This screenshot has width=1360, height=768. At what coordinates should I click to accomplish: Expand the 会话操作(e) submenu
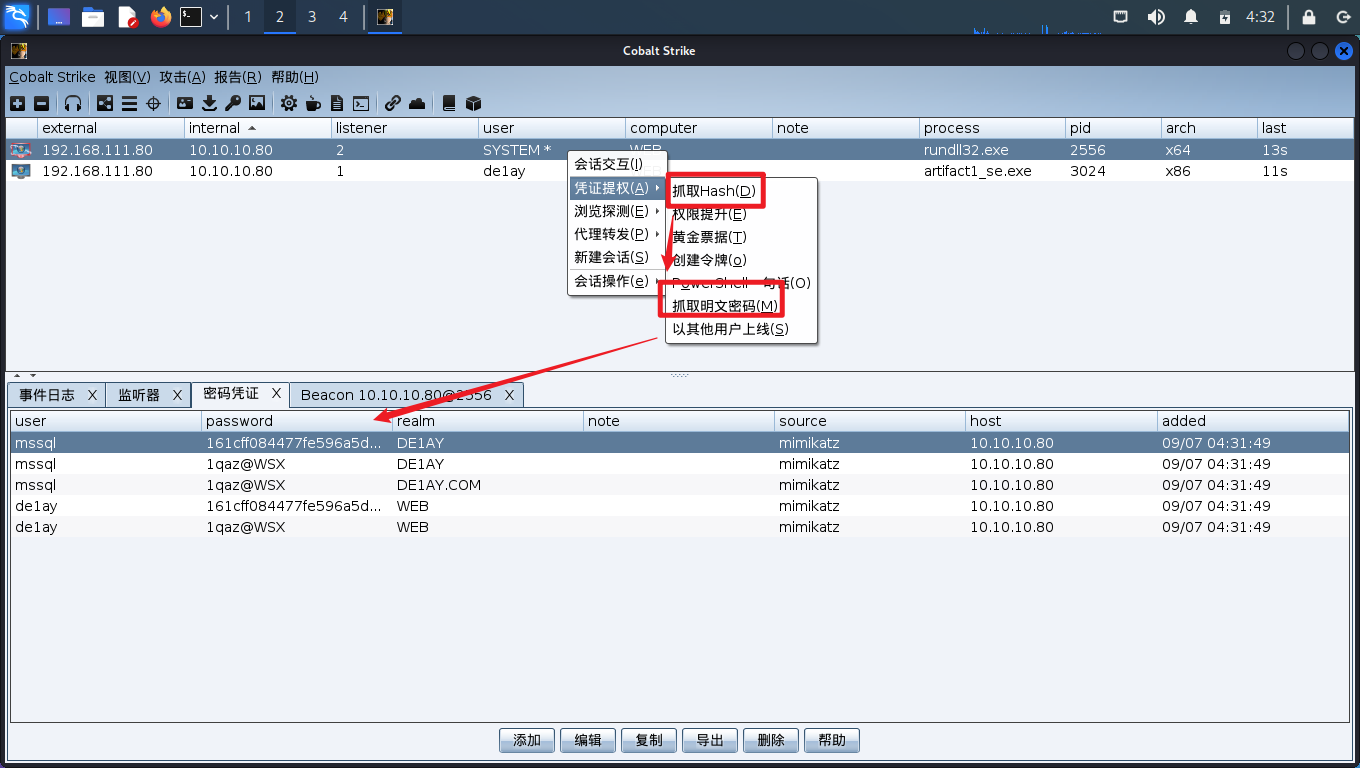pyautogui.click(x=616, y=281)
